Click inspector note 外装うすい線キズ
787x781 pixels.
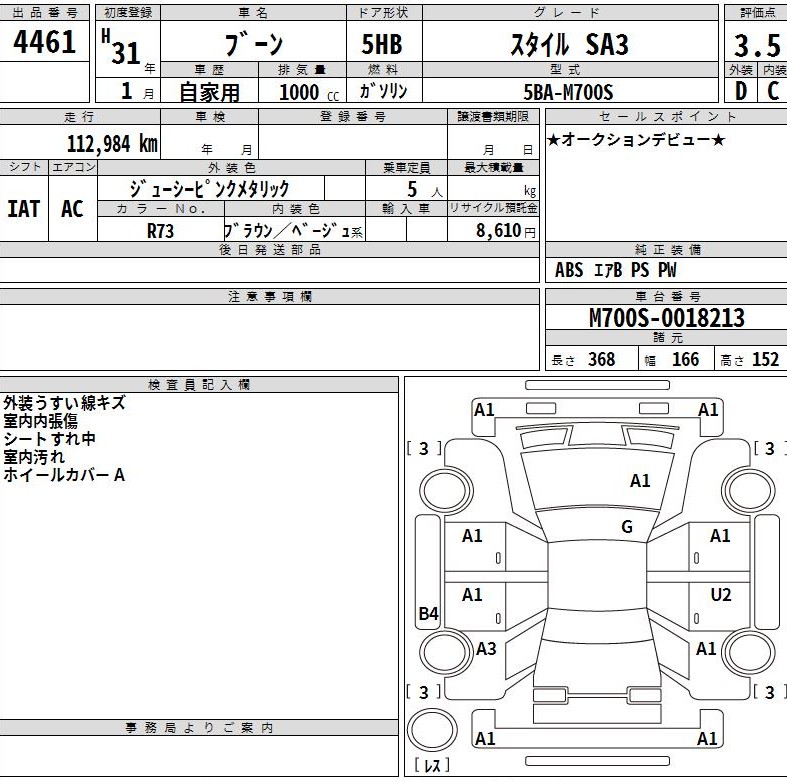click(64, 403)
